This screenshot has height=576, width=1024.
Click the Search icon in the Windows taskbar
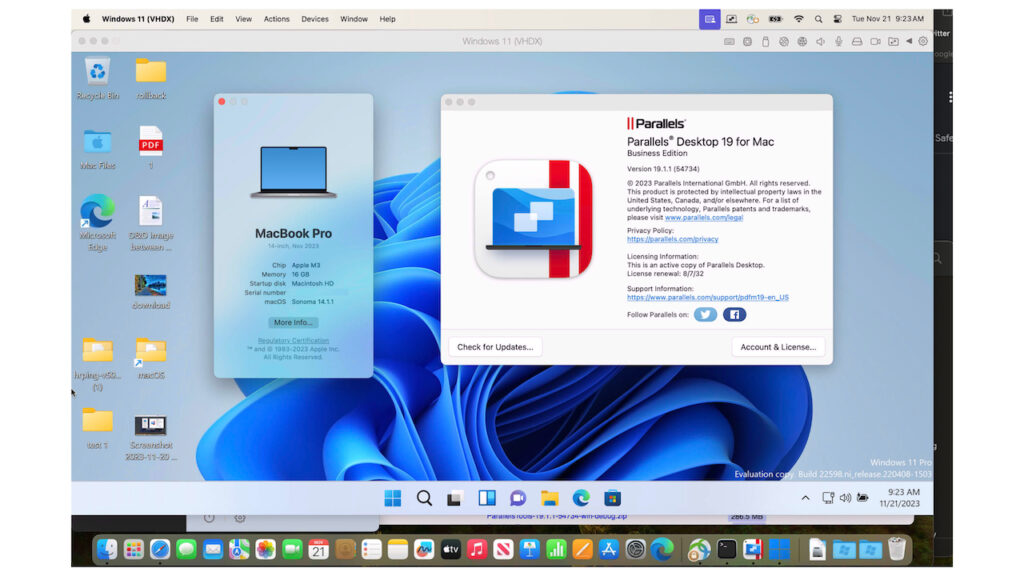[x=424, y=496]
